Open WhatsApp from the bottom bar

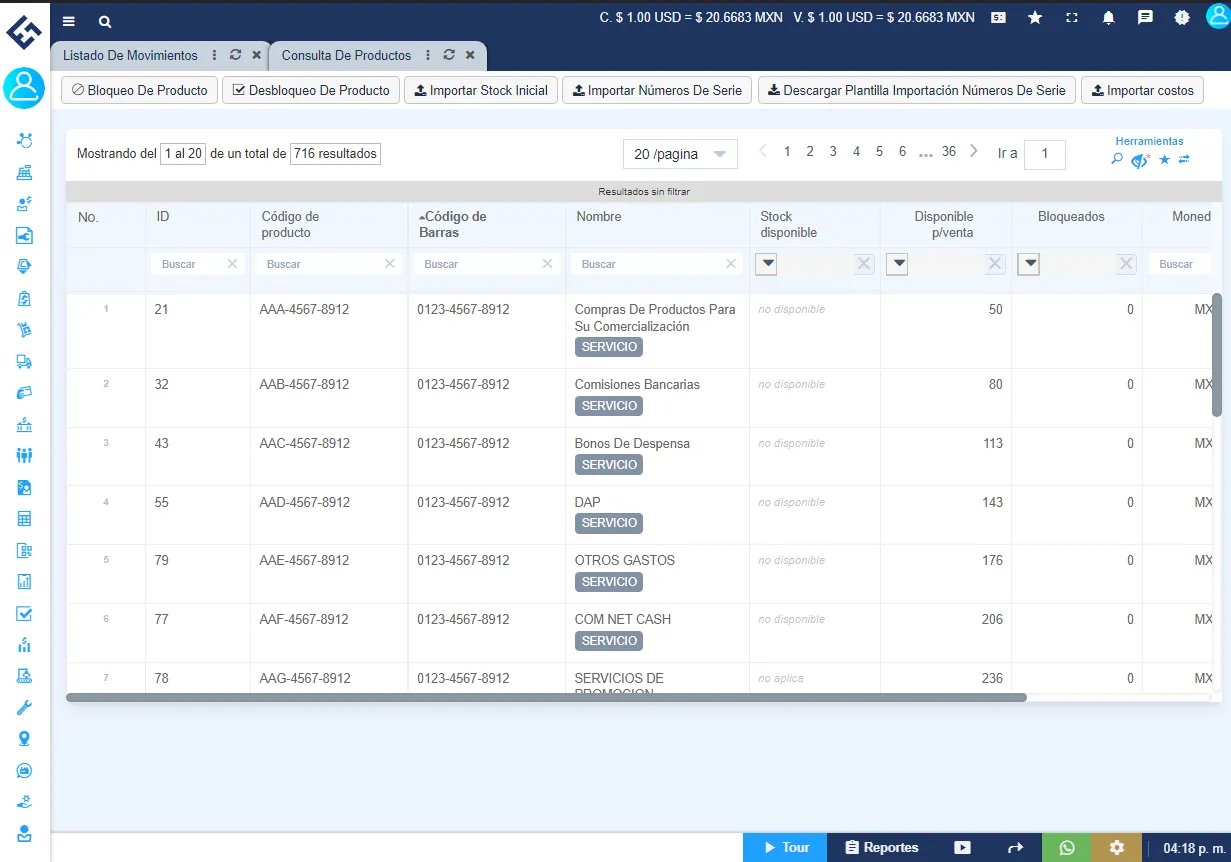coord(1065,846)
